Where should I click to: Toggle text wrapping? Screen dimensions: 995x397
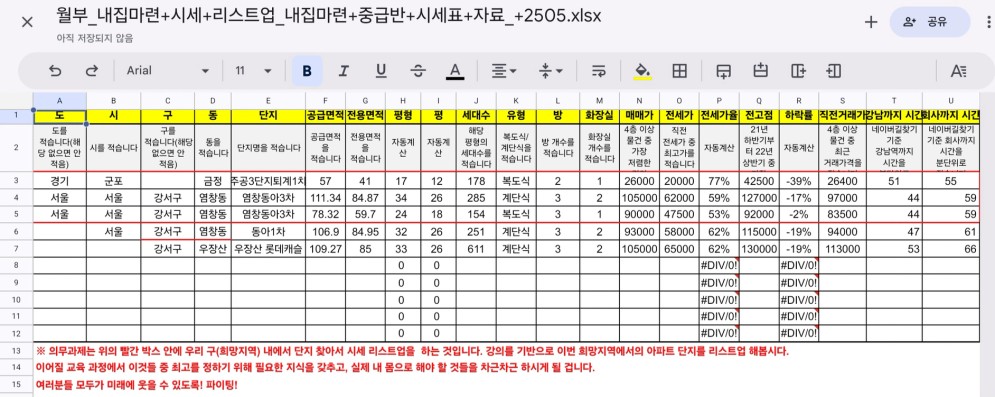(x=598, y=71)
